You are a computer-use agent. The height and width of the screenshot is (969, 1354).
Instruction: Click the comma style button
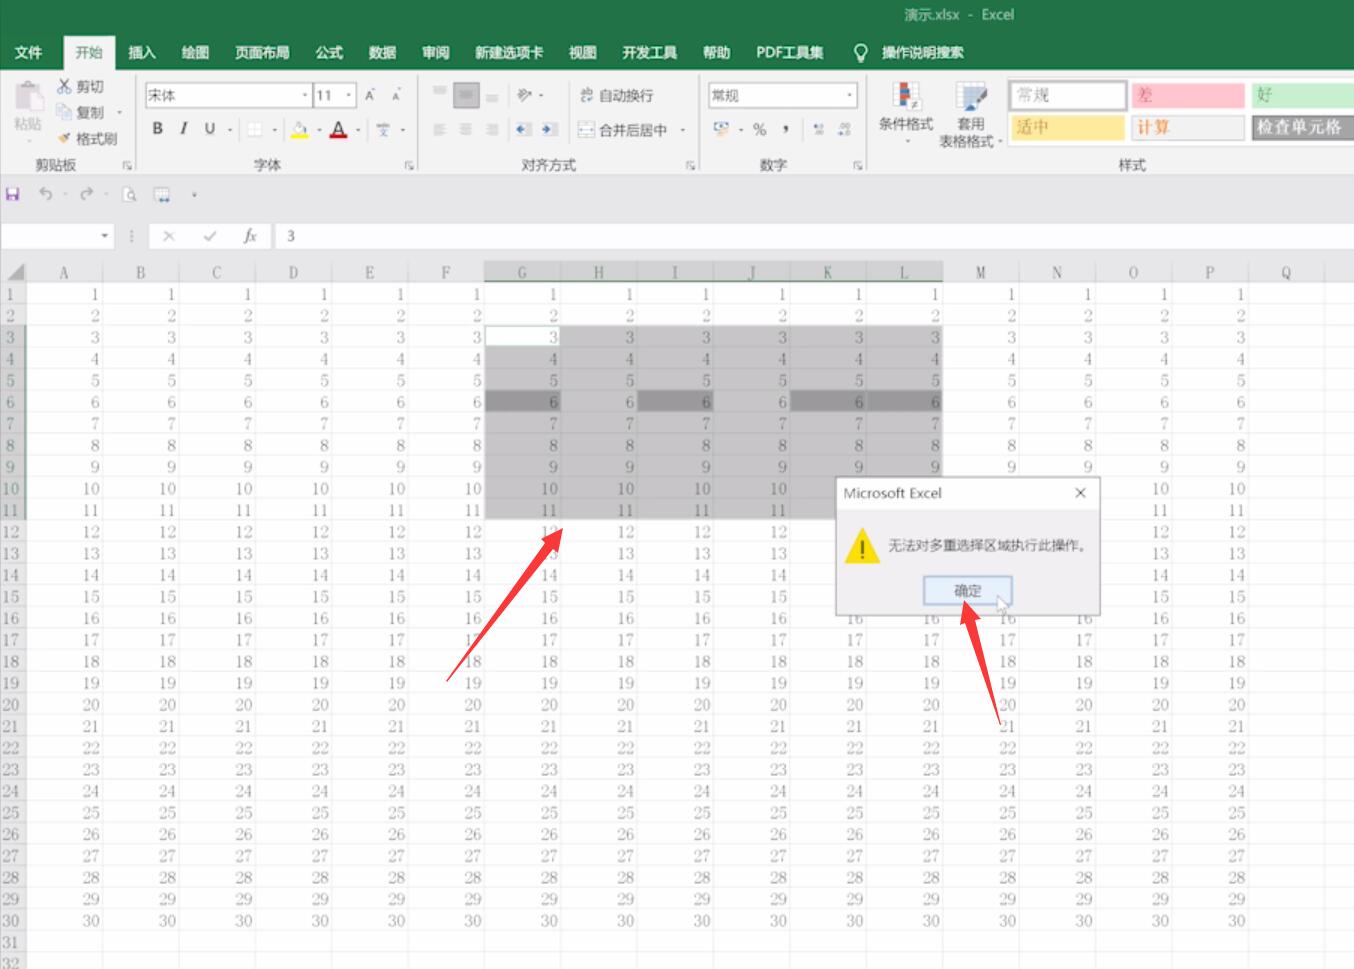786,129
